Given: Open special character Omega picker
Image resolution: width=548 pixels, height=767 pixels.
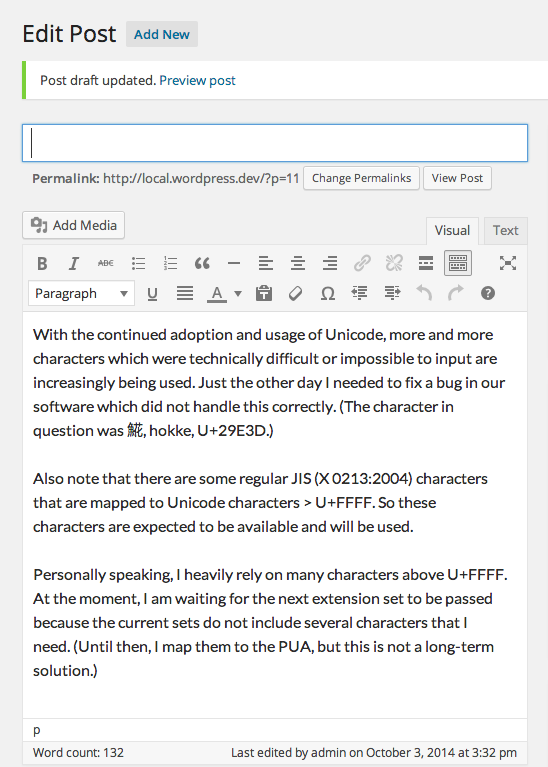Looking at the screenshot, I should [327, 293].
